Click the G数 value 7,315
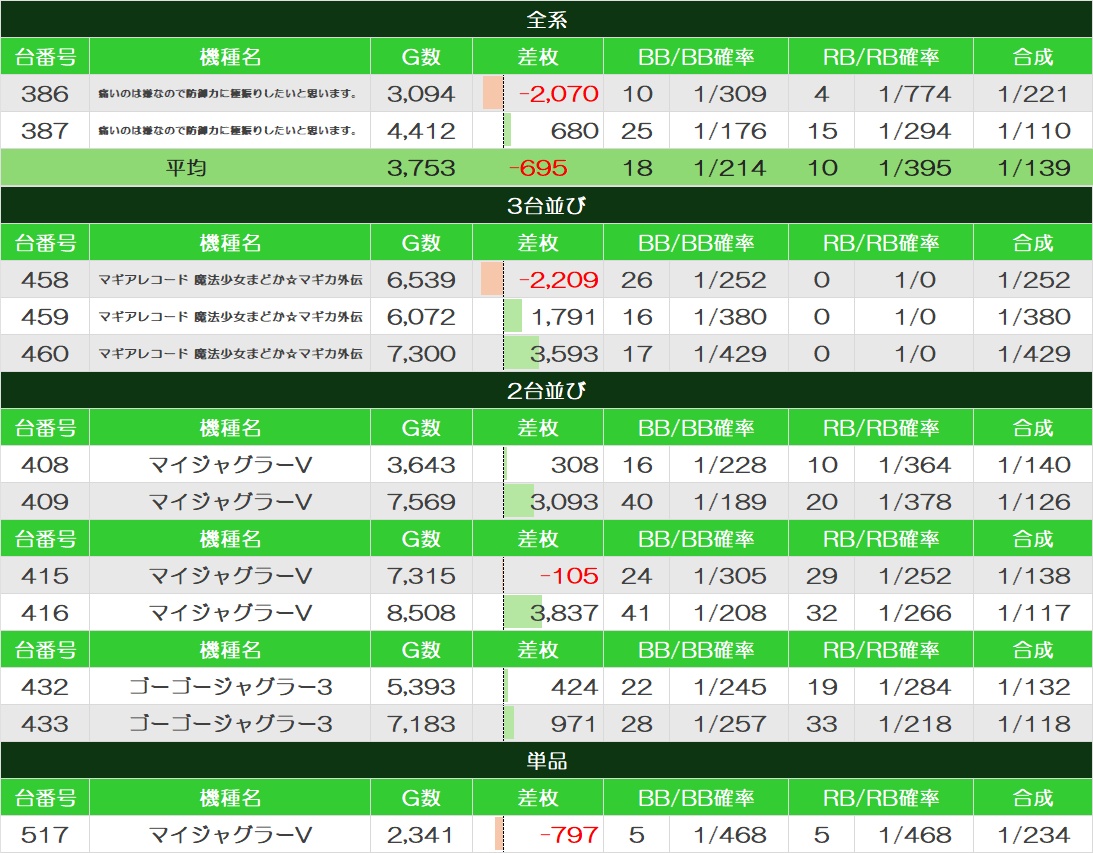1093x853 pixels. [421, 576]
